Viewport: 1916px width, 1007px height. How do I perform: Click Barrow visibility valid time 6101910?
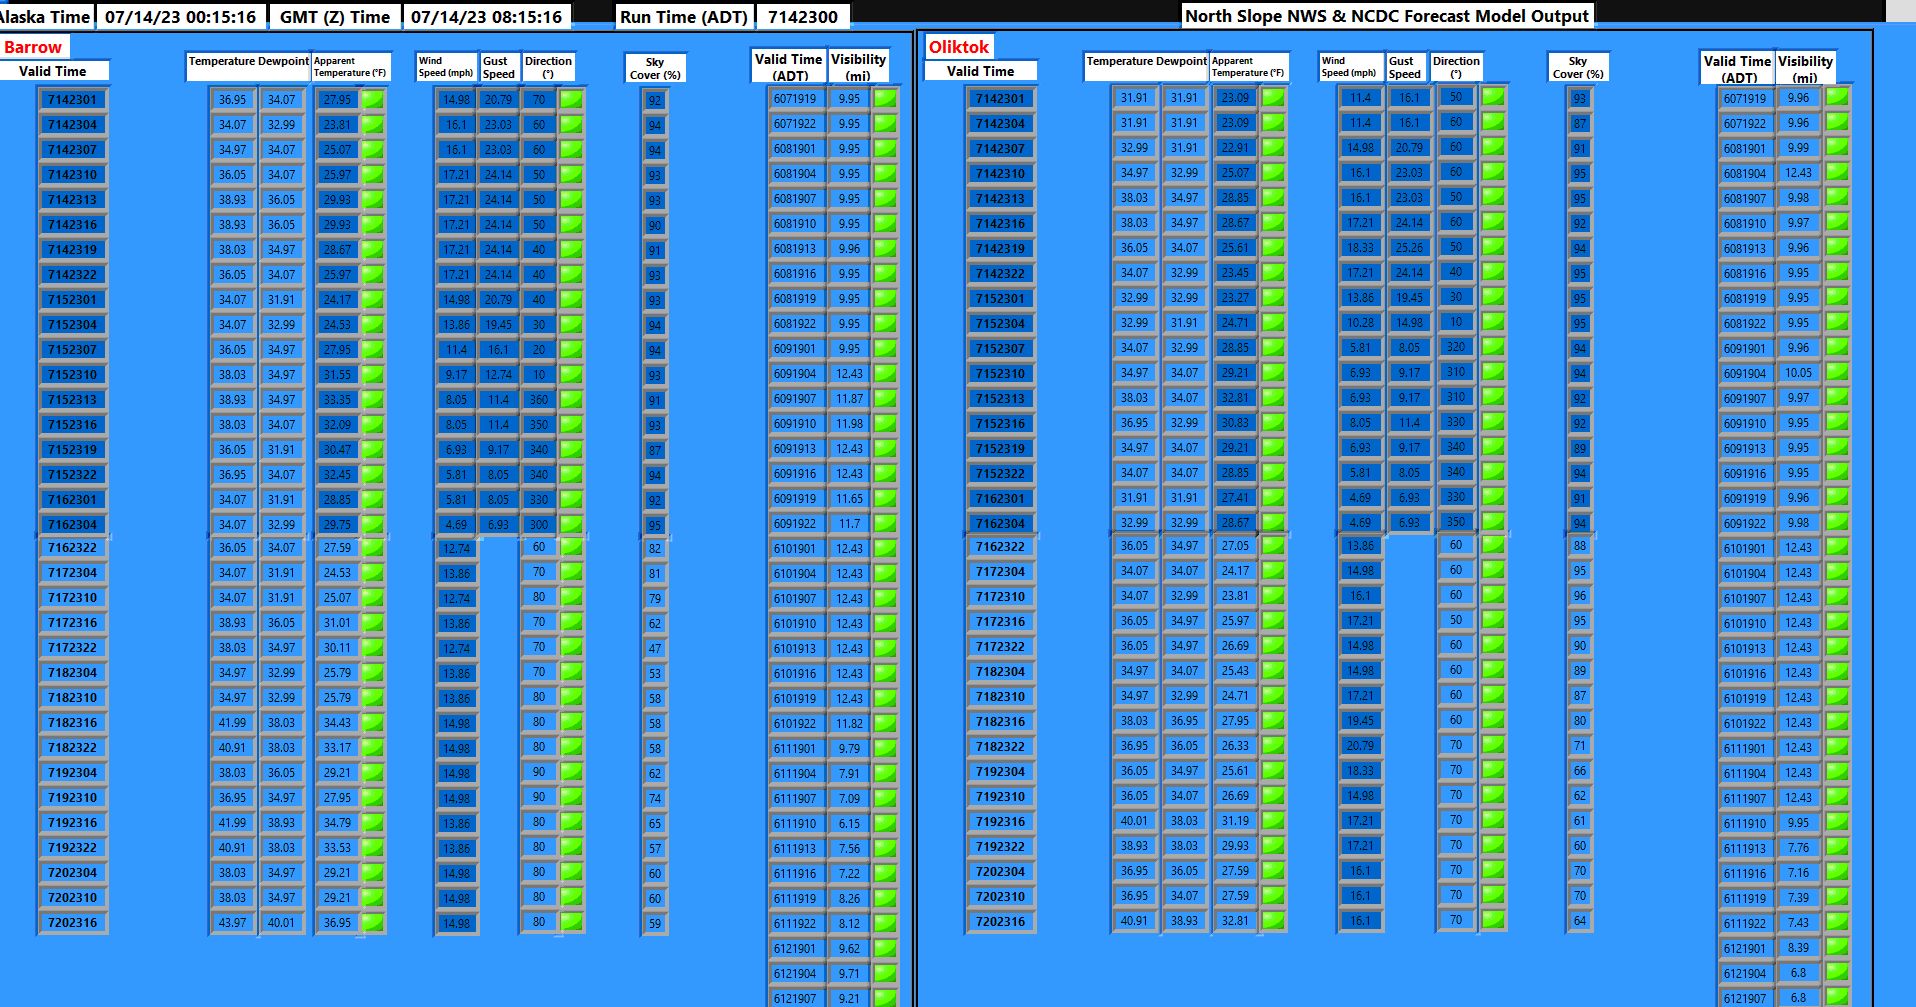pos(795,623)
